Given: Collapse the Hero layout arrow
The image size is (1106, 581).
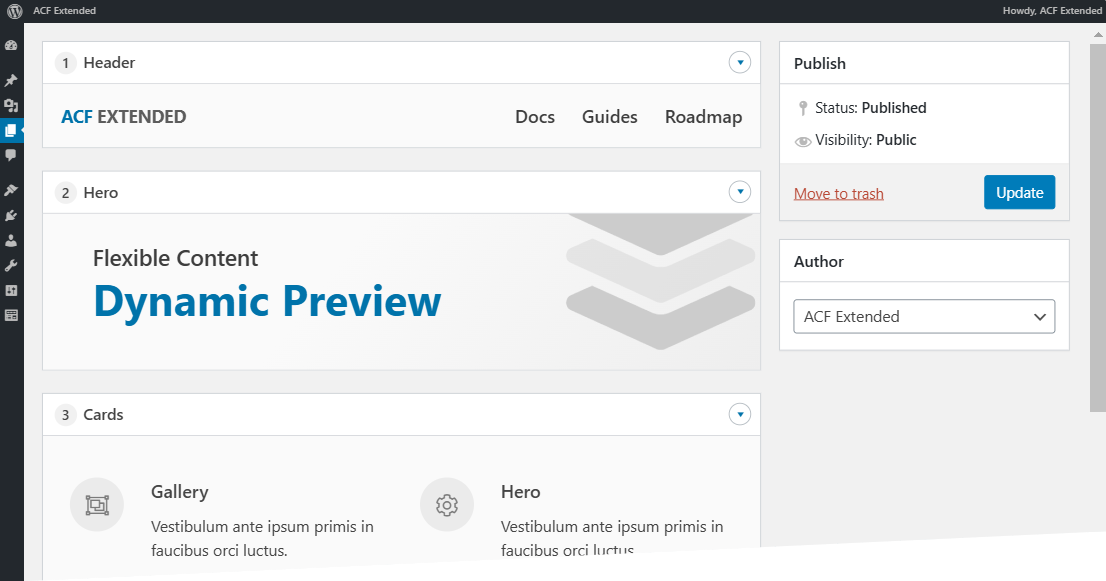Looking at the screenshot, I should (x=740, y=192).
